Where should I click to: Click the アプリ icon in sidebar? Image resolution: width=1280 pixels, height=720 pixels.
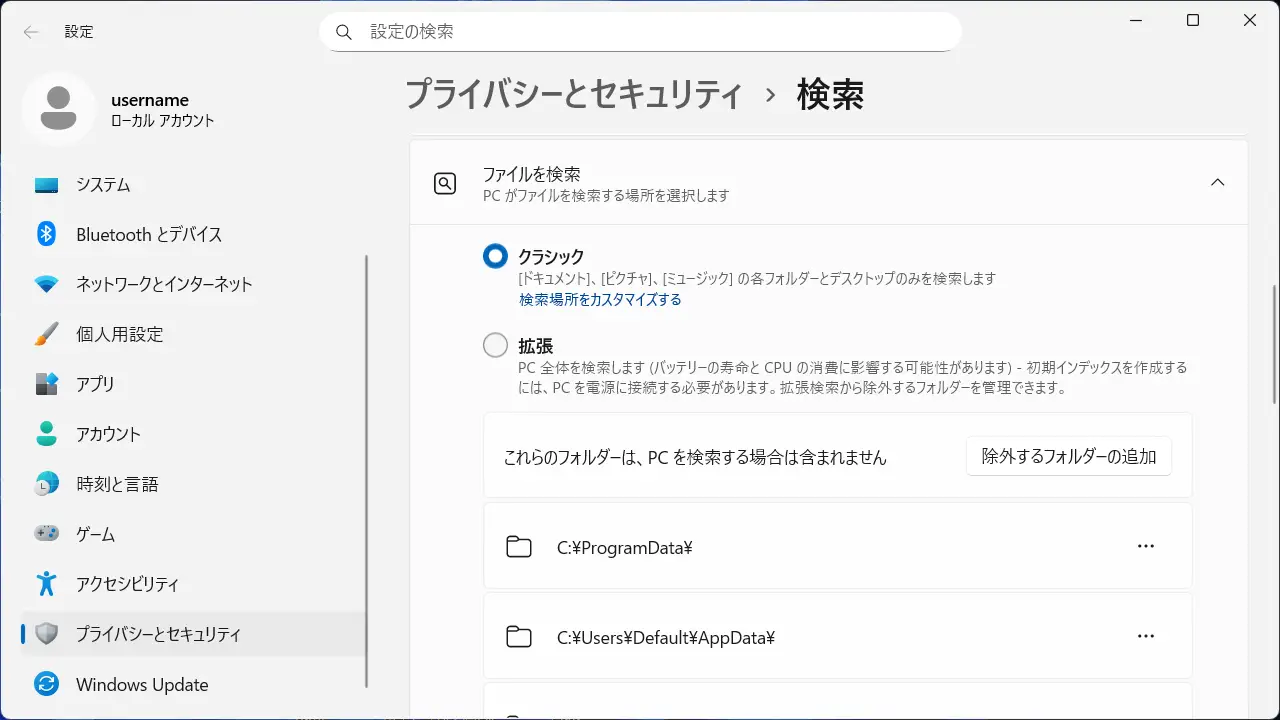pos(46,384)
